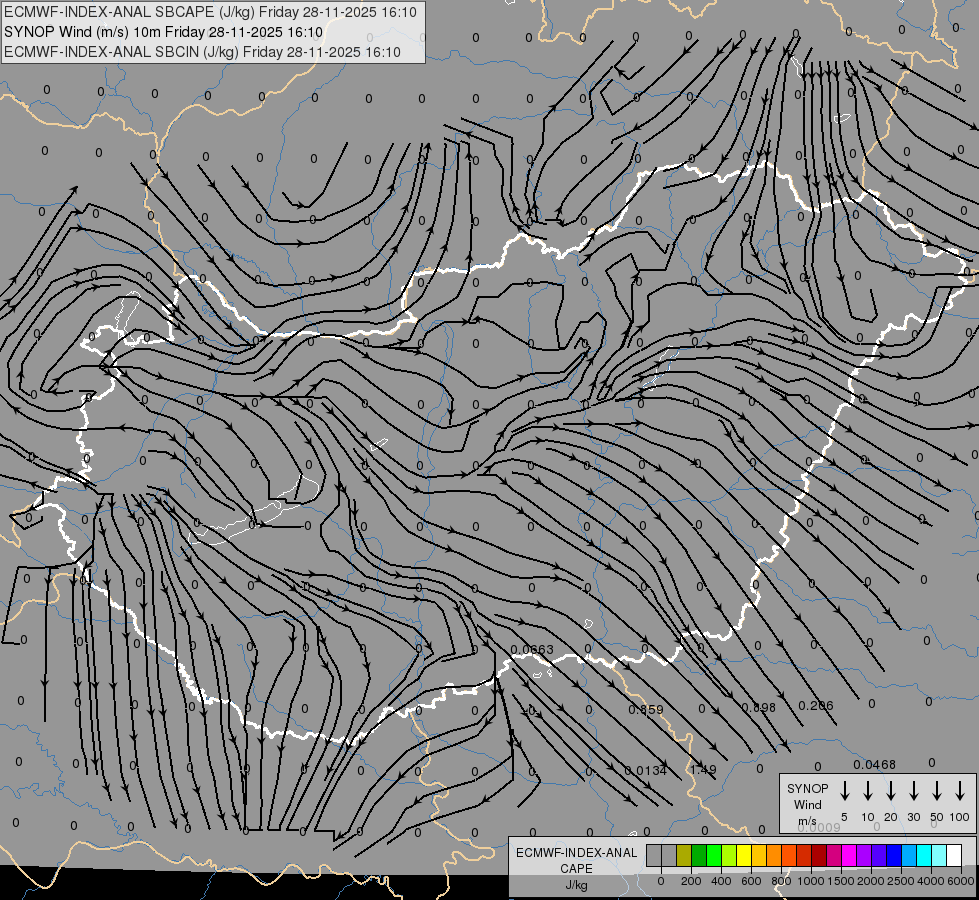
Task: Click the 50 m/s wind arrow in legend
Action: point(937,791)
